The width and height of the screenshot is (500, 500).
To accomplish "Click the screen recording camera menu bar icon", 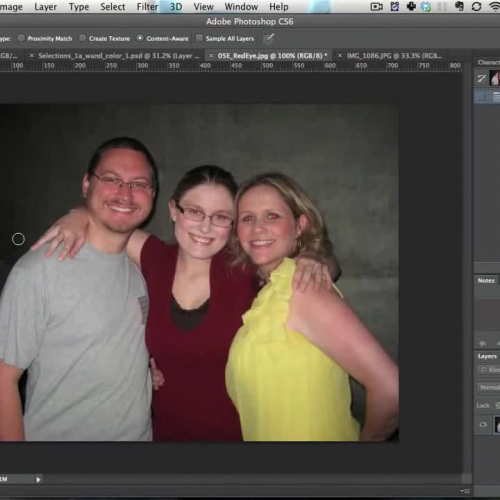I will pos(376,7).
